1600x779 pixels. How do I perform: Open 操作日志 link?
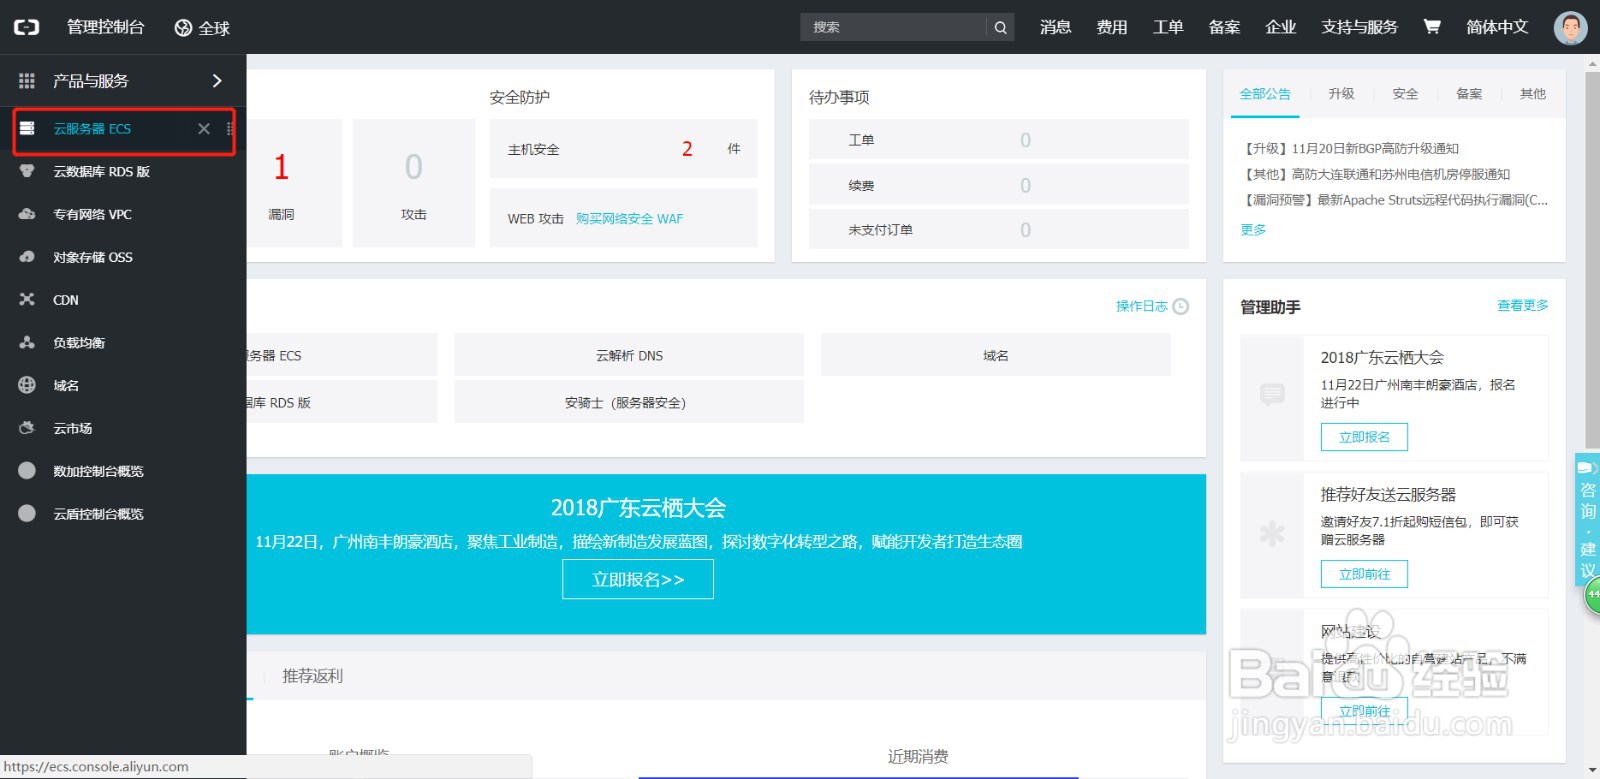tap(1142, 306)
